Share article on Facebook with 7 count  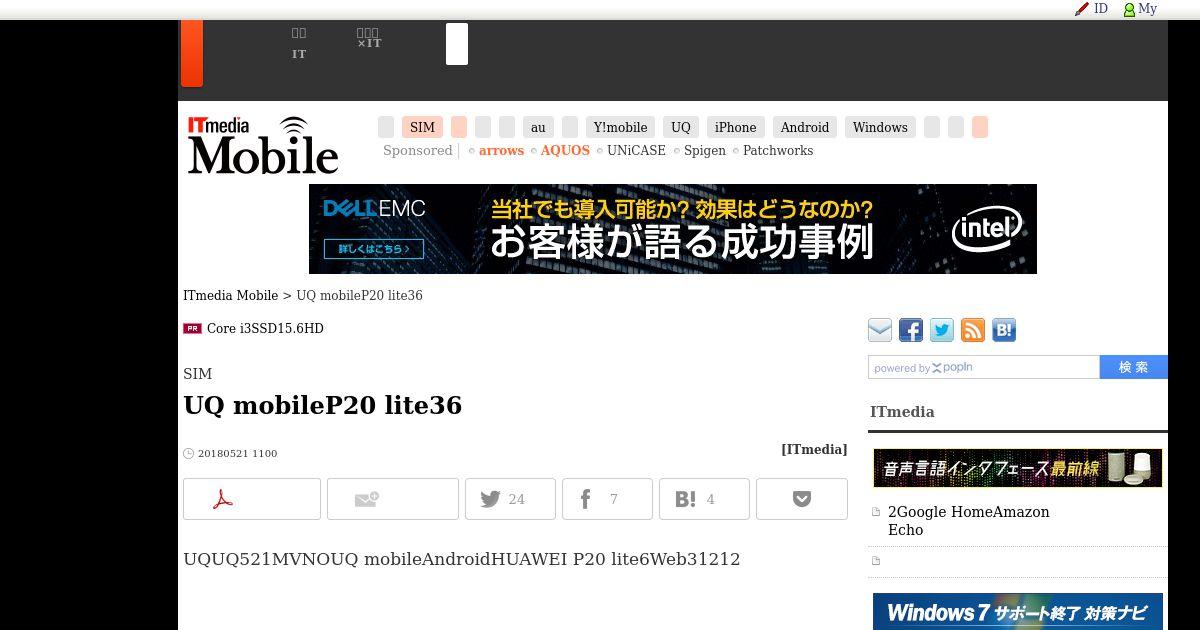pyautogui.click(x=607, y=499)
